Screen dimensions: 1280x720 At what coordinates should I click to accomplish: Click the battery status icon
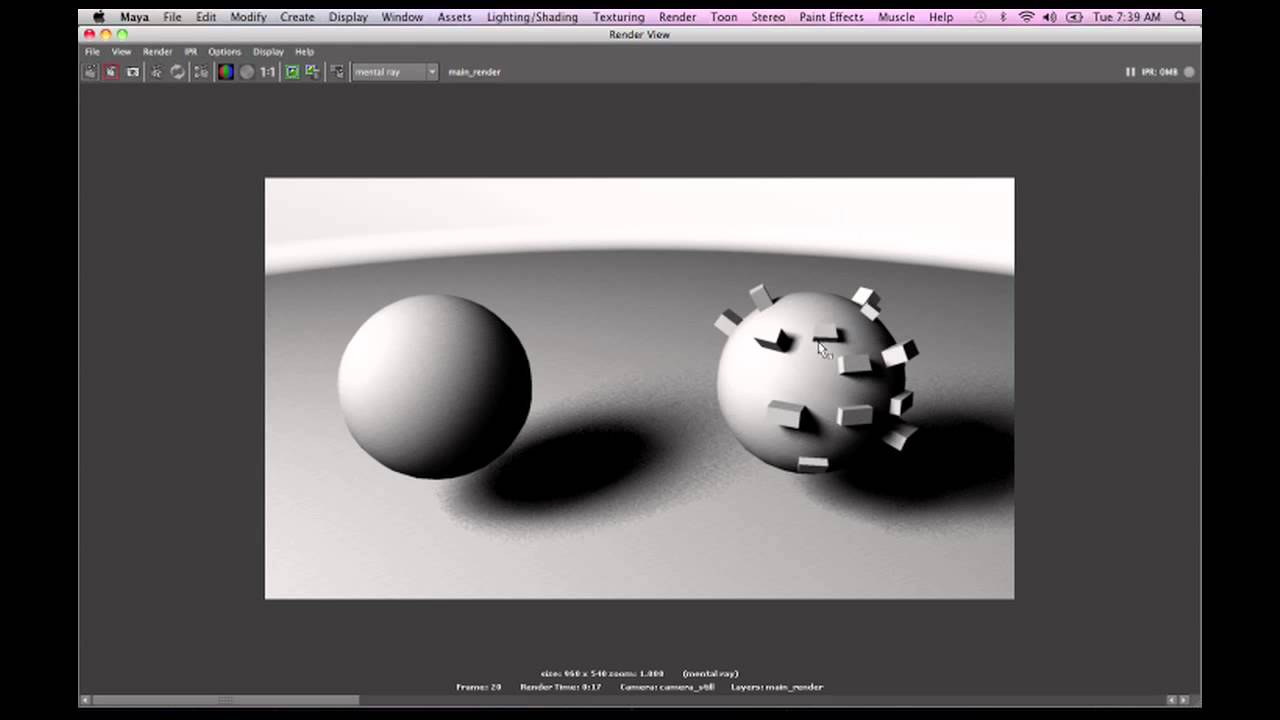[x=1074, y=17]
